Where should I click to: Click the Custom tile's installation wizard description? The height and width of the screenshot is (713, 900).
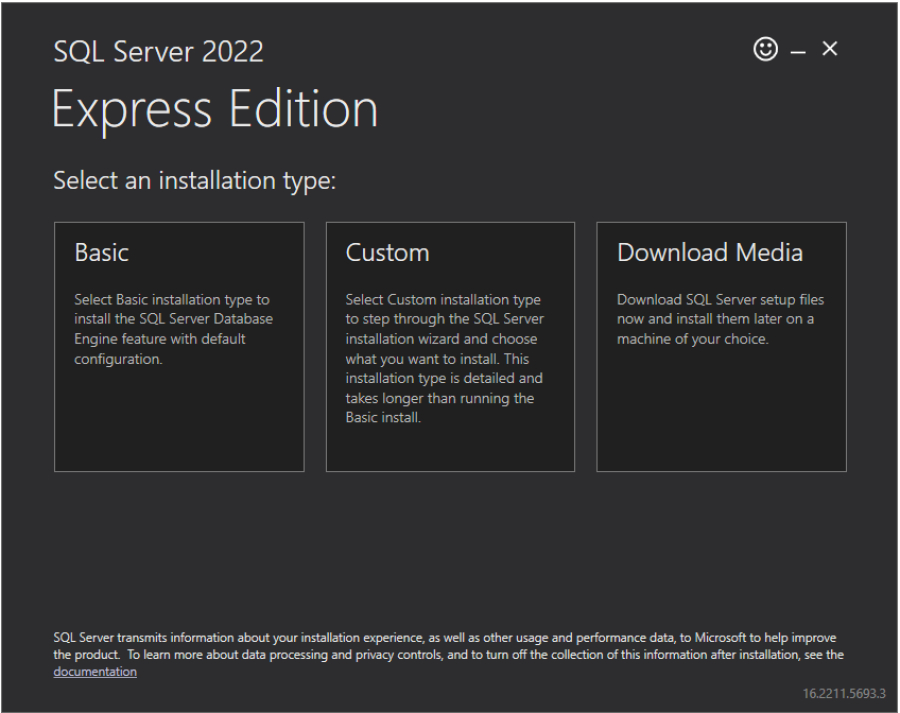[444, 358]
